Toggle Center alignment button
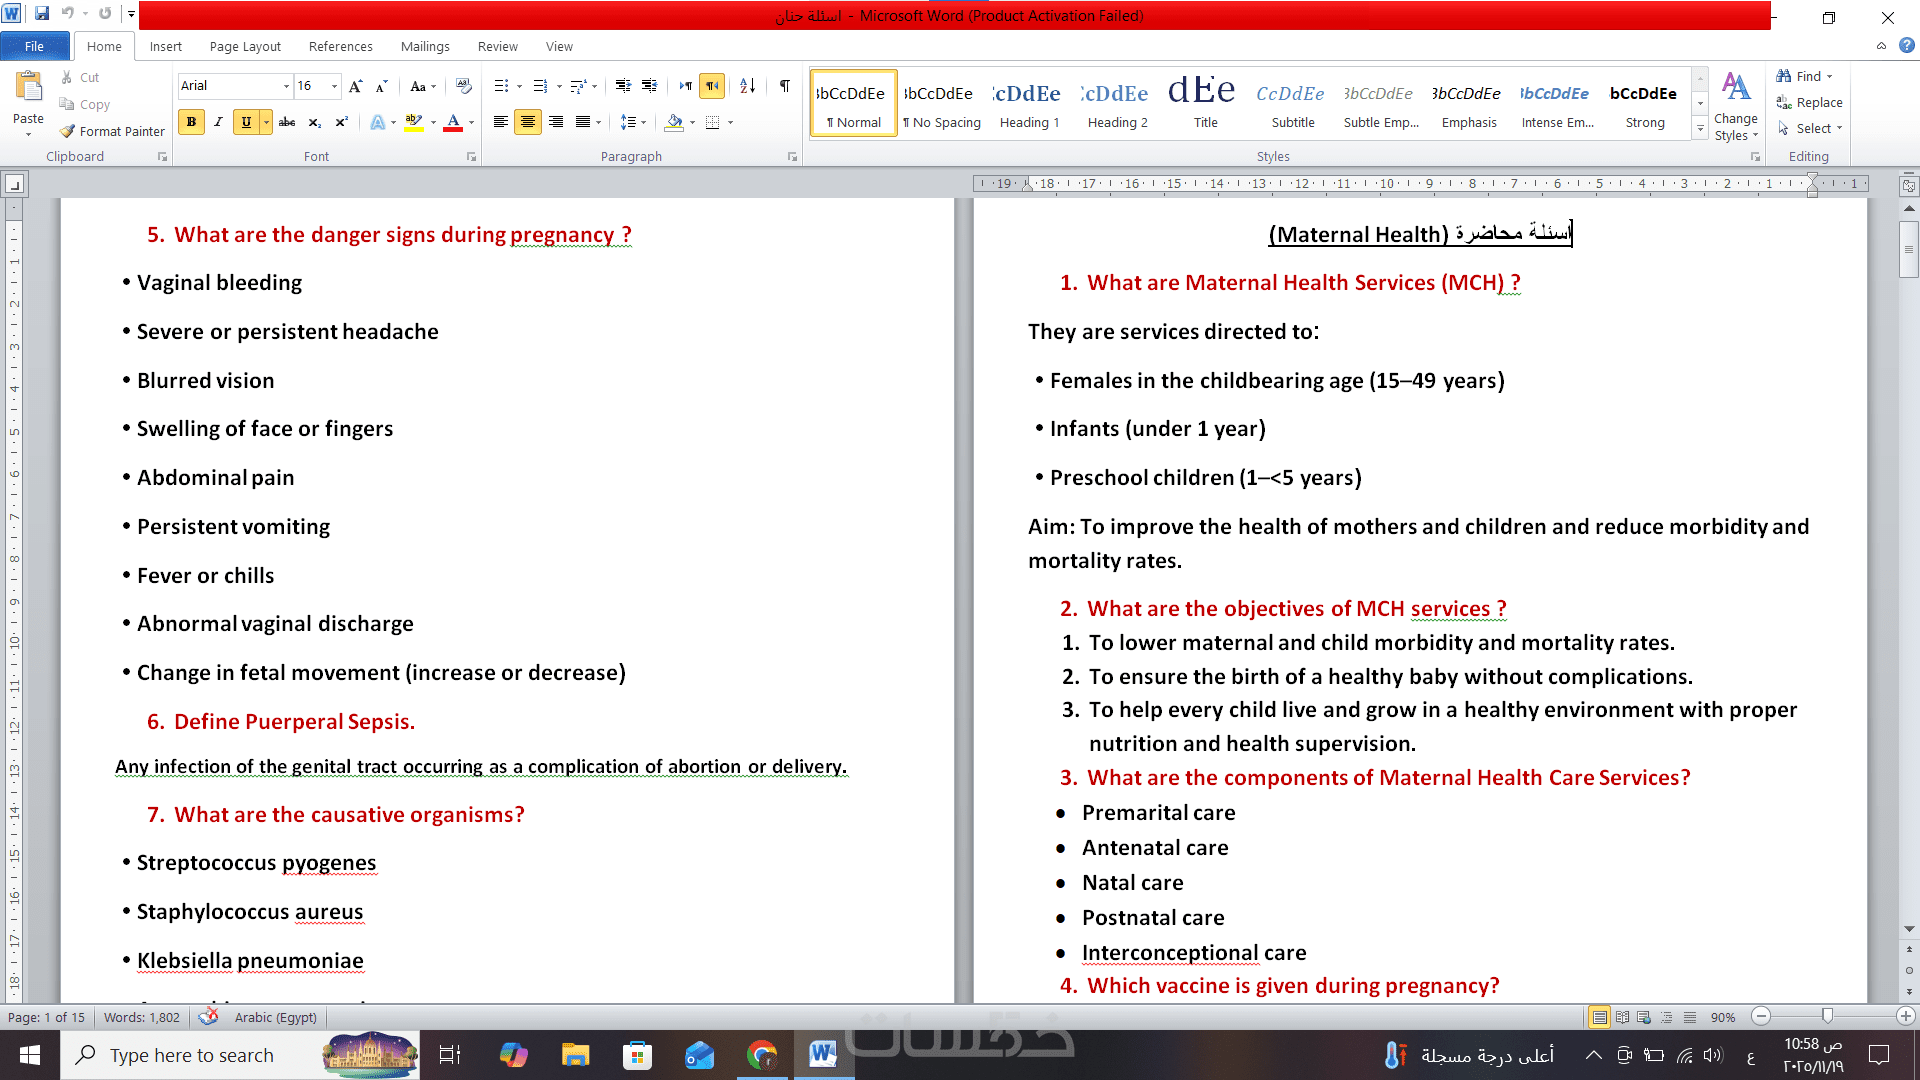 tap(528, 122)
